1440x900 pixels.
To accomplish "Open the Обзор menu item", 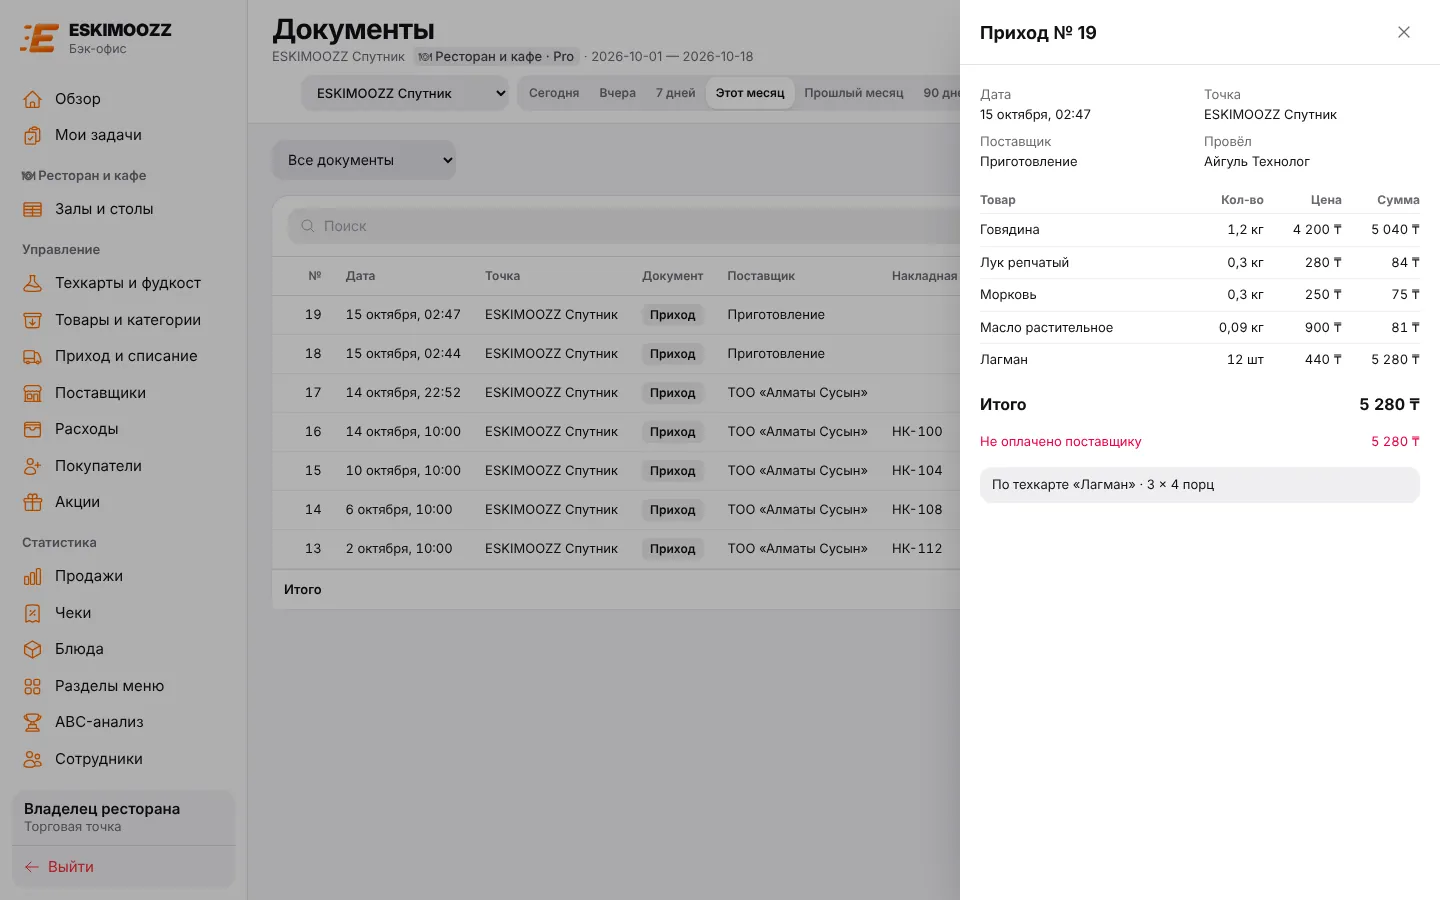I will coord(123,99).
